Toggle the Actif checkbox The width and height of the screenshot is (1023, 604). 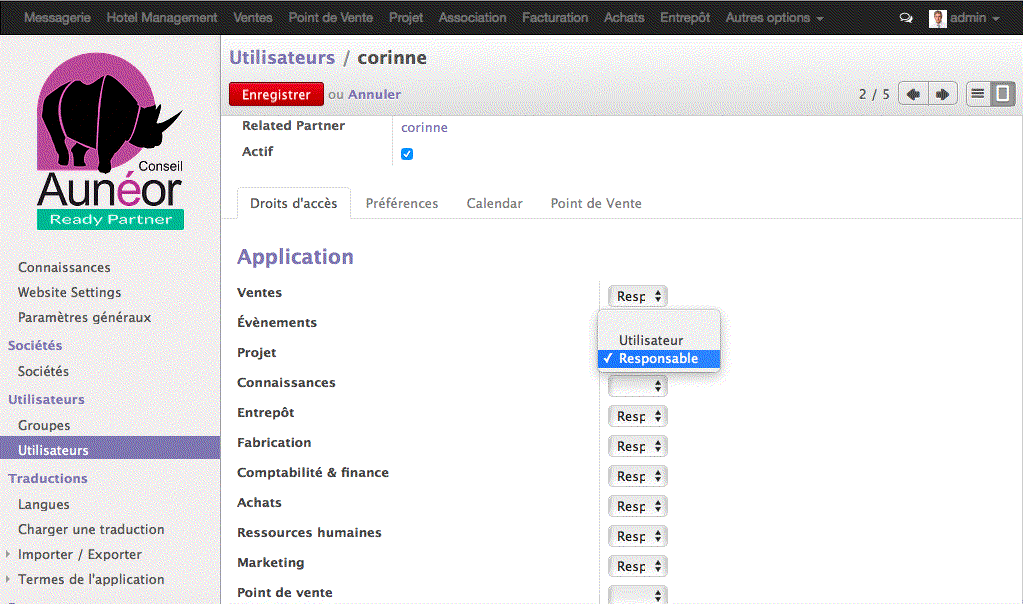tap(404, 154)
